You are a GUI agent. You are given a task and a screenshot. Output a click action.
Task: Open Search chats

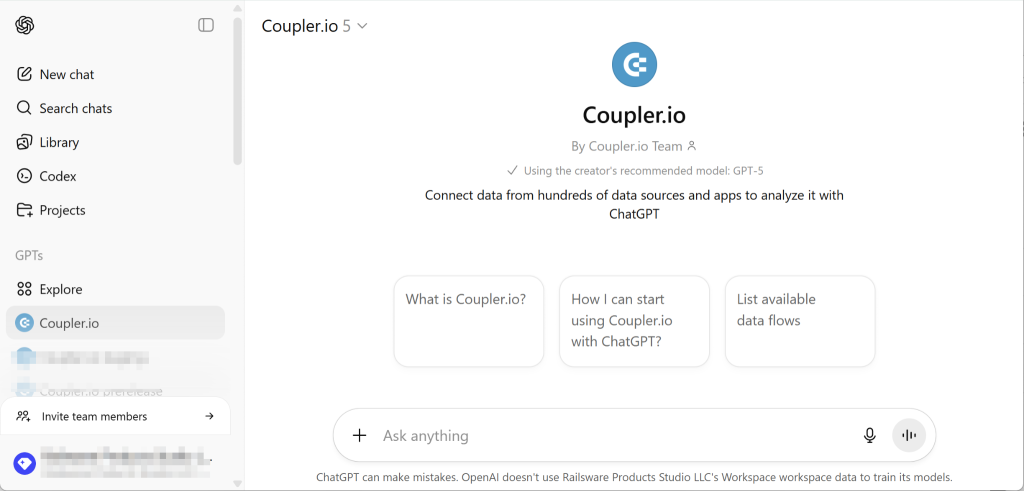point(75,108)
